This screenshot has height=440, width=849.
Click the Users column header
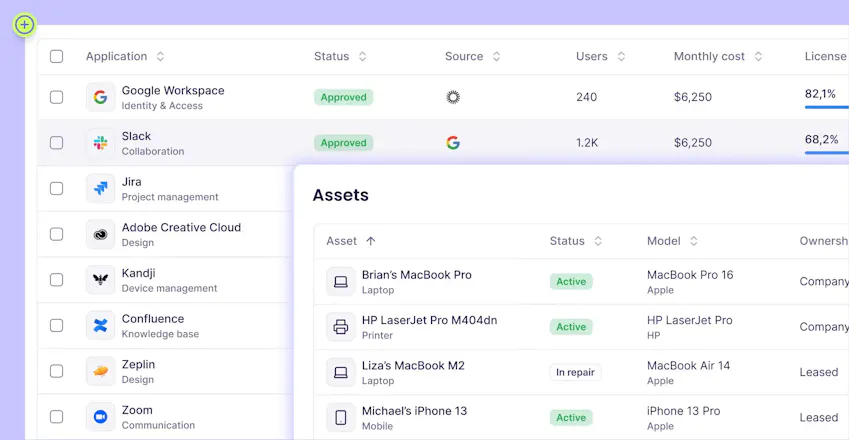point(592,56)
